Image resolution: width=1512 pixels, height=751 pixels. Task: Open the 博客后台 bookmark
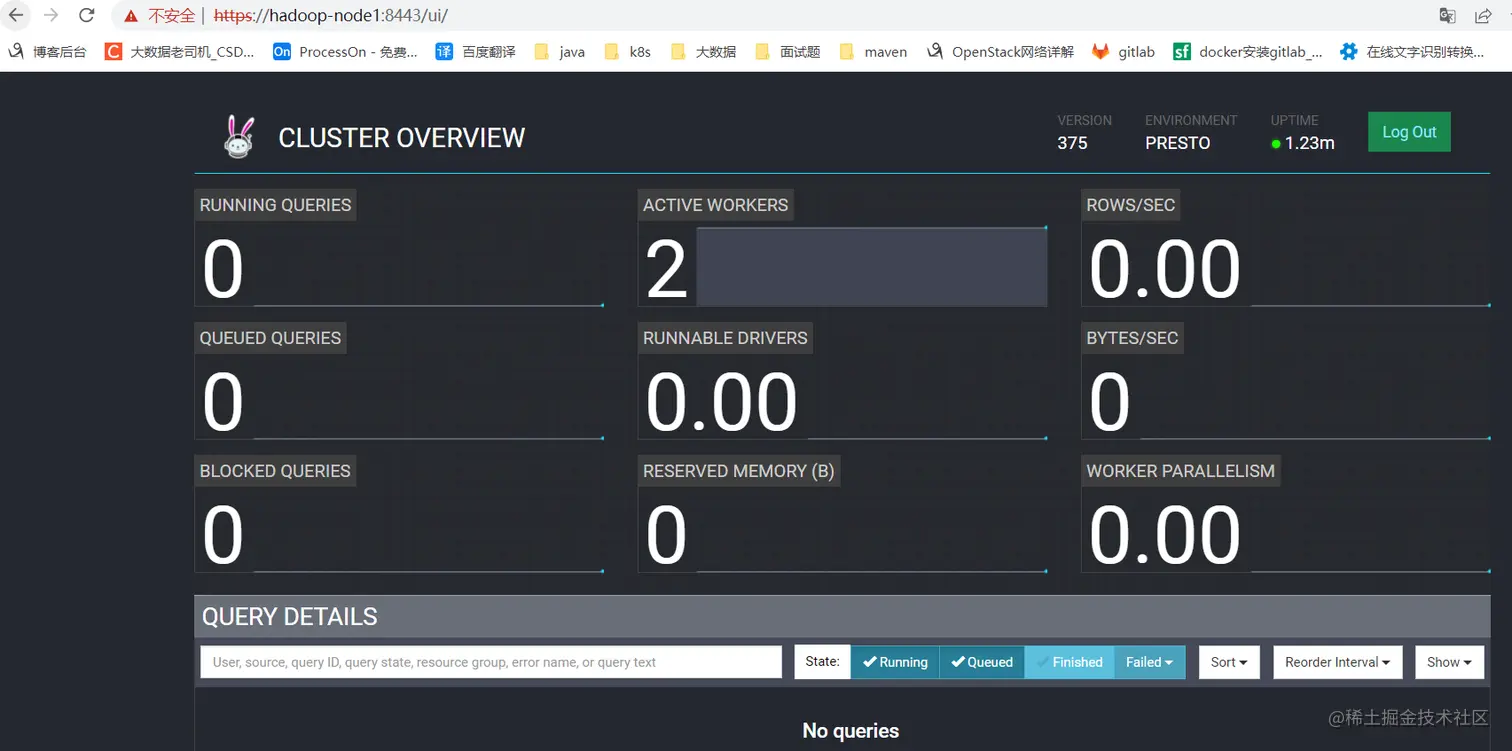(x=47, y=51)
